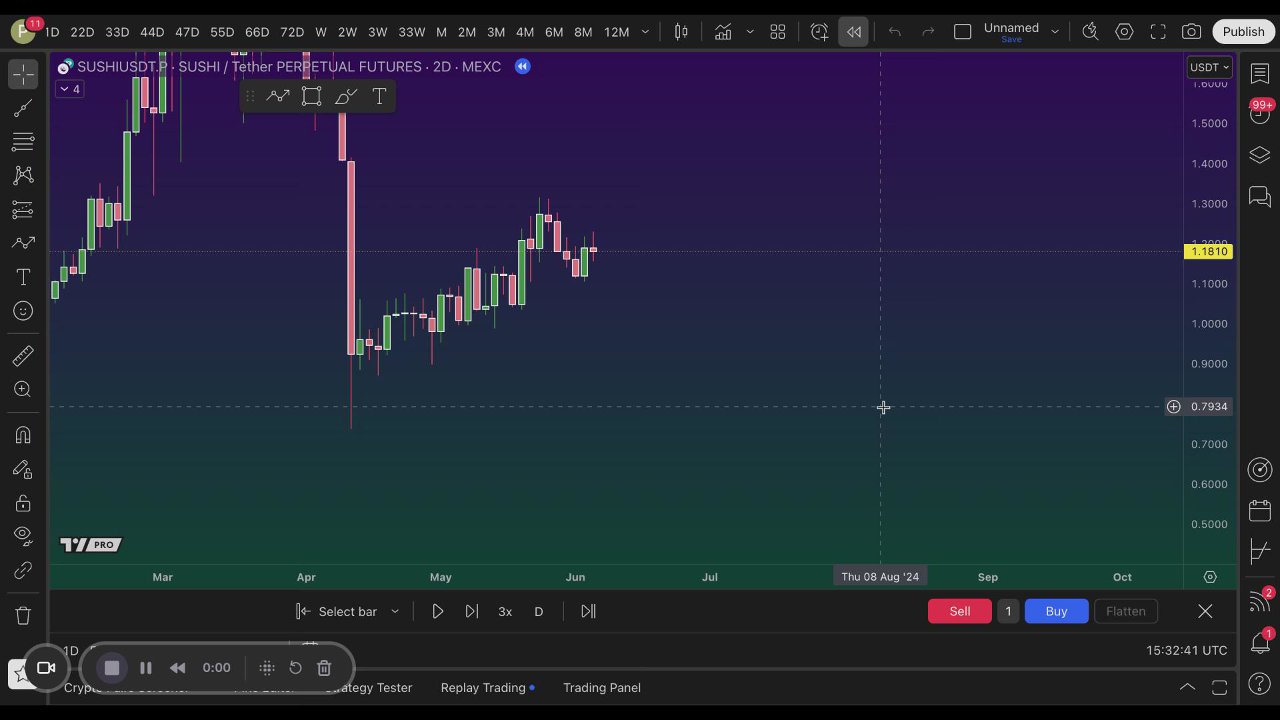
Task: Open the watchlist panel icon
Action: pyautogui.click(x=1260, y=74)
